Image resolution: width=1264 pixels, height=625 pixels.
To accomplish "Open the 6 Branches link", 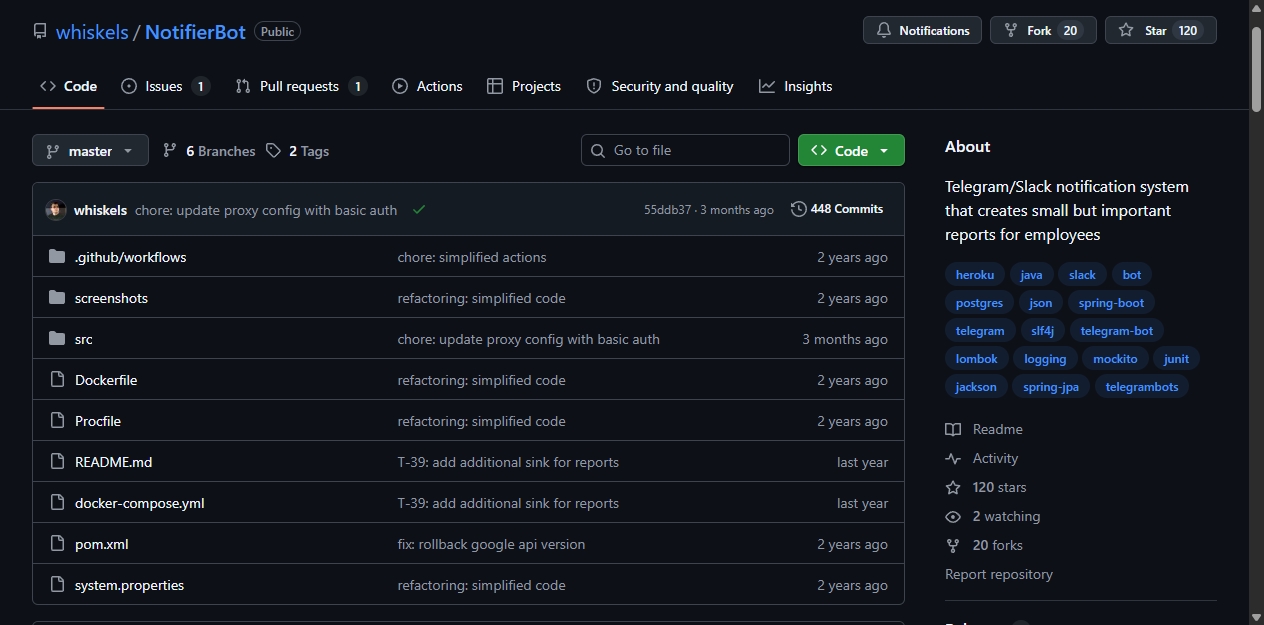I will [209, 151].
